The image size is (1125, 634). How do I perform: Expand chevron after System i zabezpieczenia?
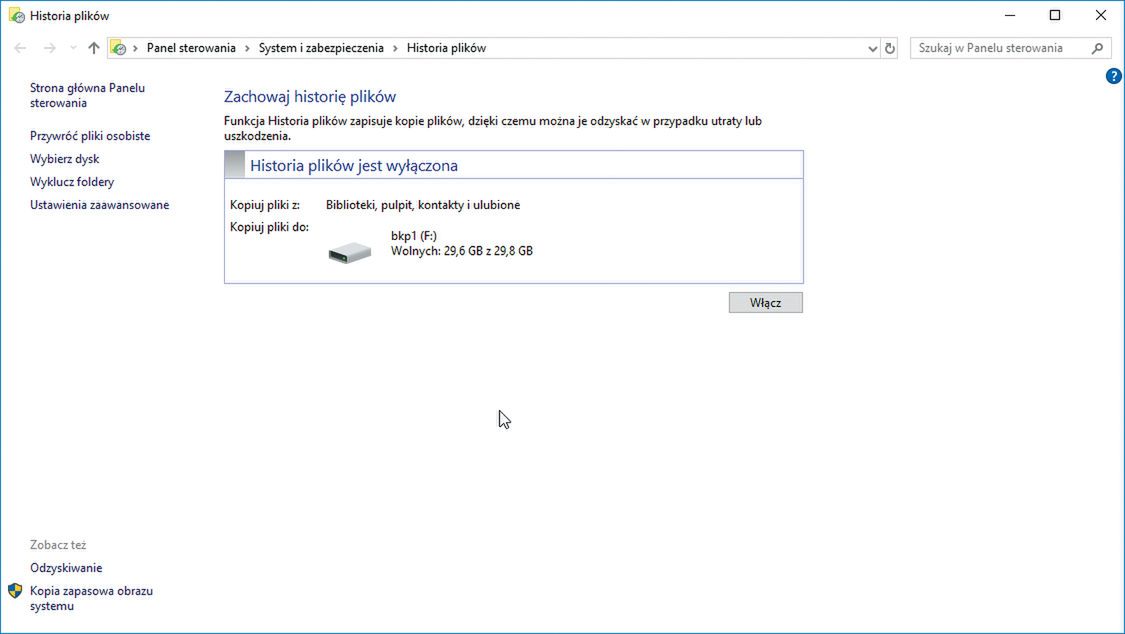[395, 48]
